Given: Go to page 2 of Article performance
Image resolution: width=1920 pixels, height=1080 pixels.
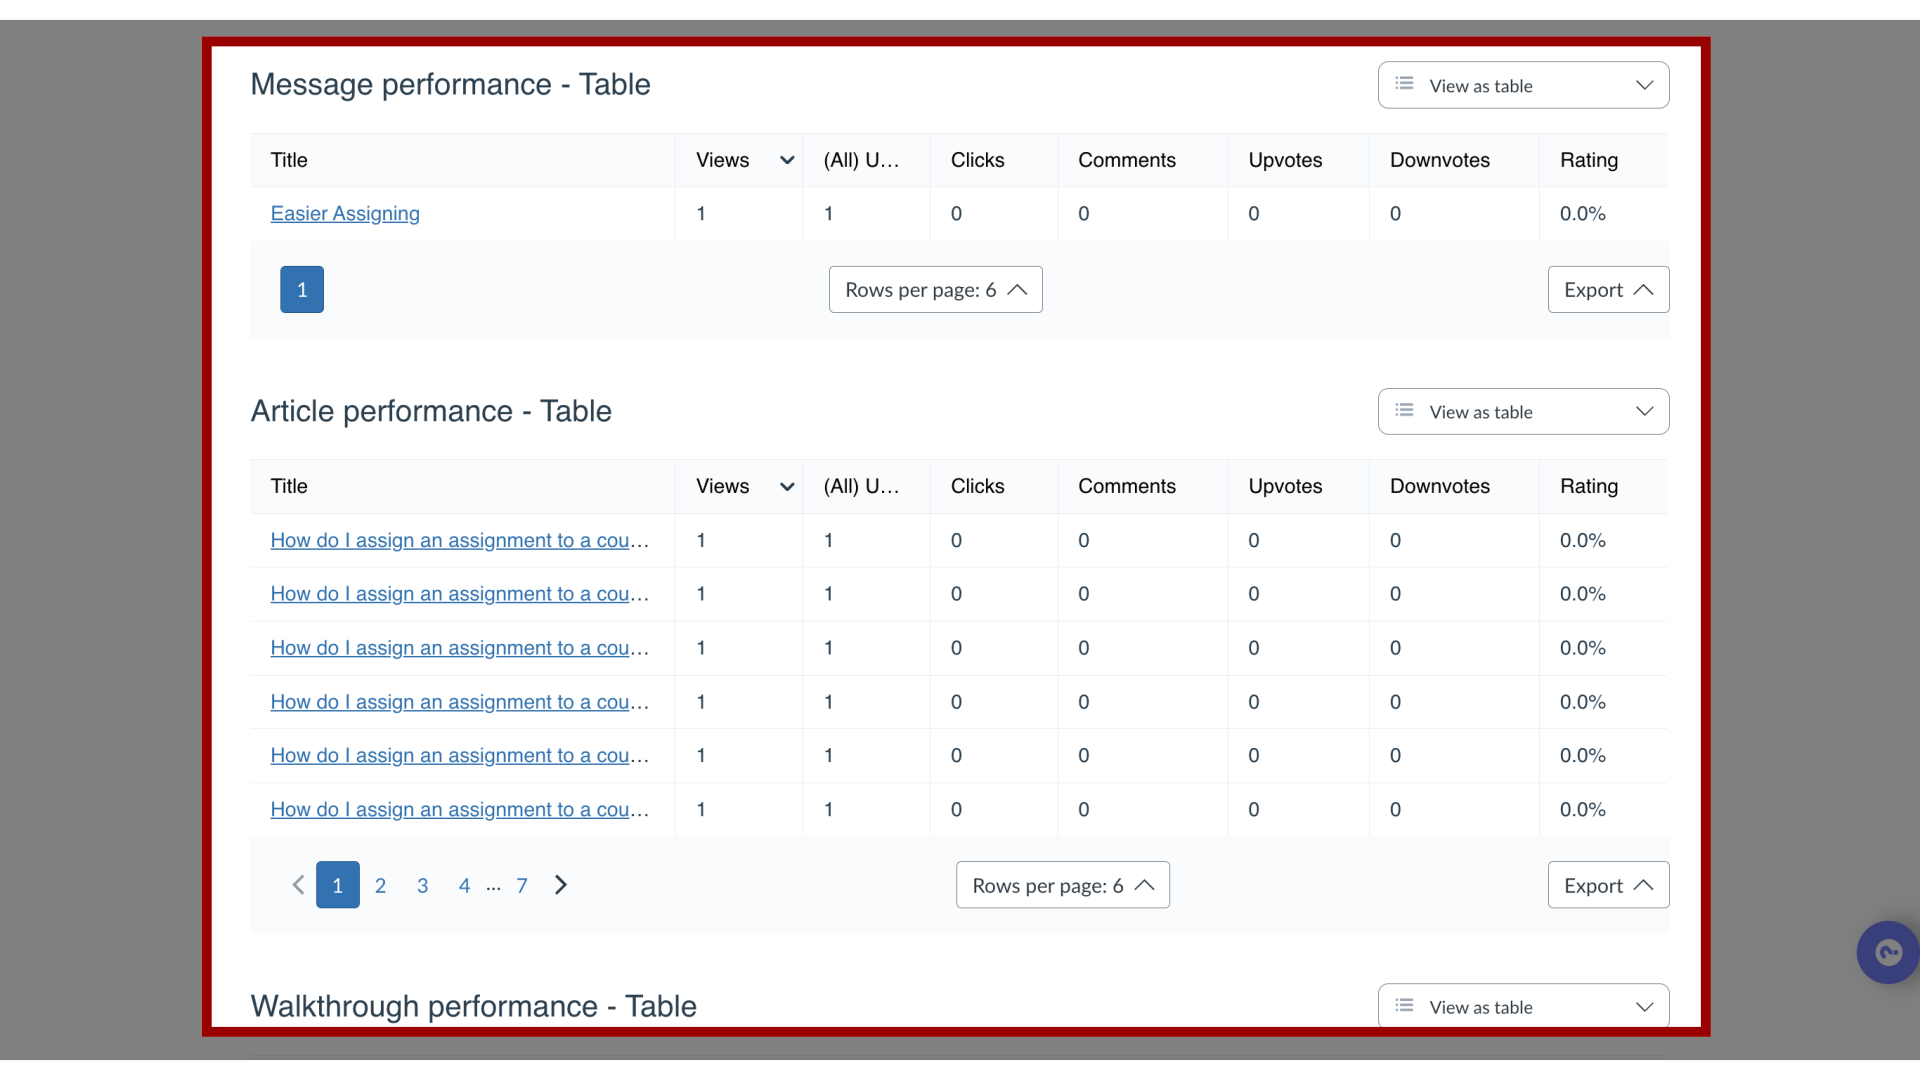Looking at the screenshot, I should (380, 886).
